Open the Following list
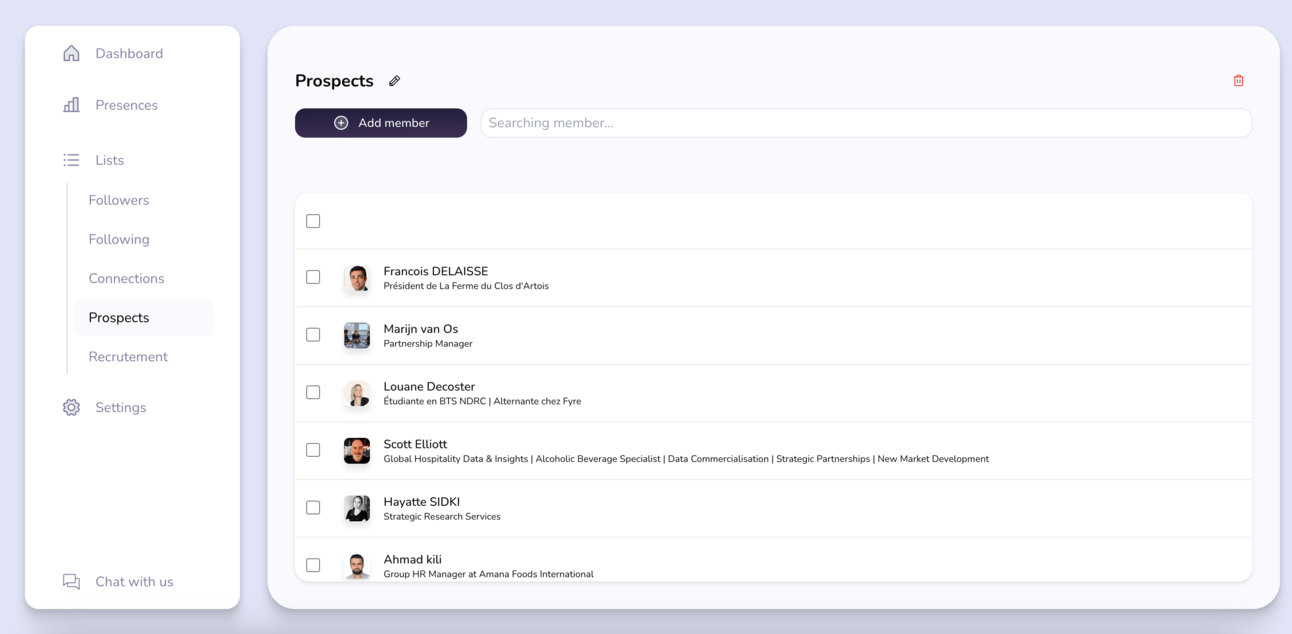This screenshot has width=1292, height=634. click(x=118, y=239)
